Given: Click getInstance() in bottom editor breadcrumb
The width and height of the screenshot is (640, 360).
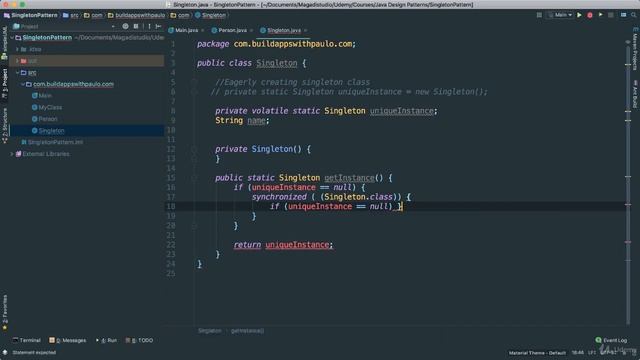Looking at the screenshot, I should pos(247,331).
